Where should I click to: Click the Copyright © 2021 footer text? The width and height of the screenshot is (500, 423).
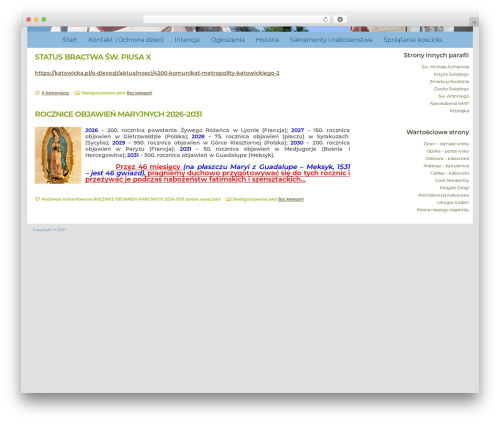49,230
